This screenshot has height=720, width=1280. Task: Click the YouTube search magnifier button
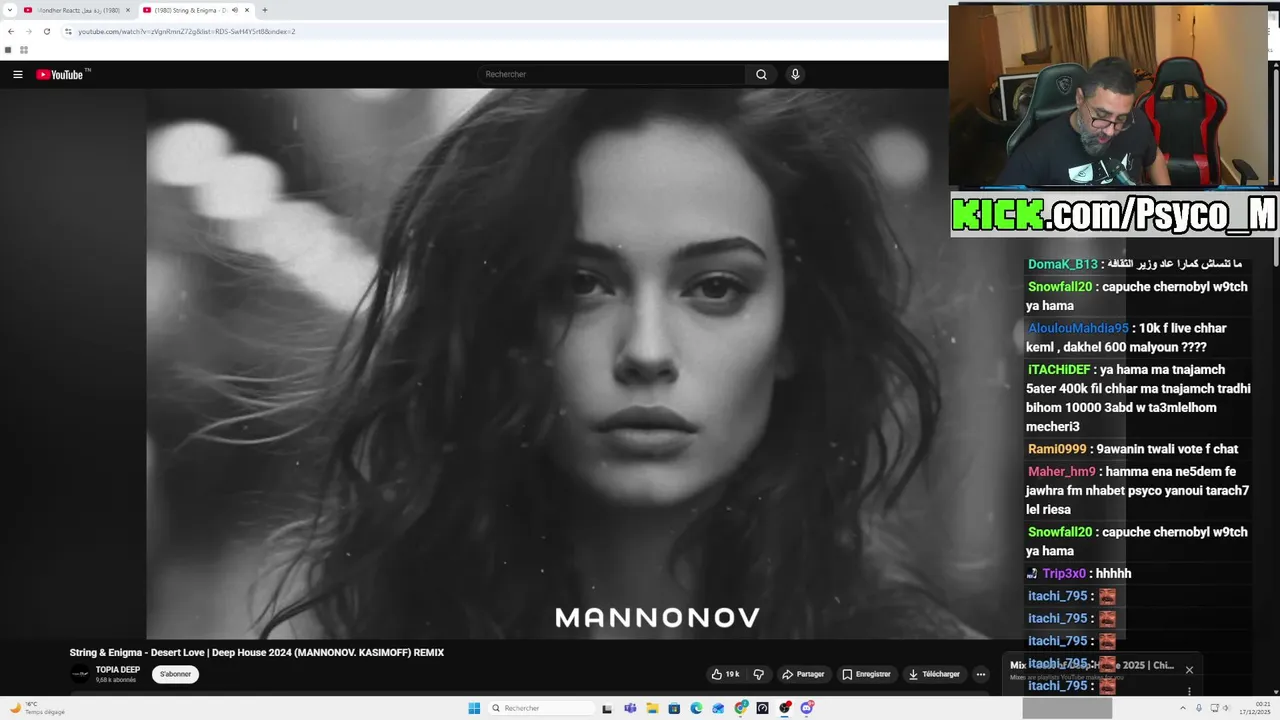[761, 74]
